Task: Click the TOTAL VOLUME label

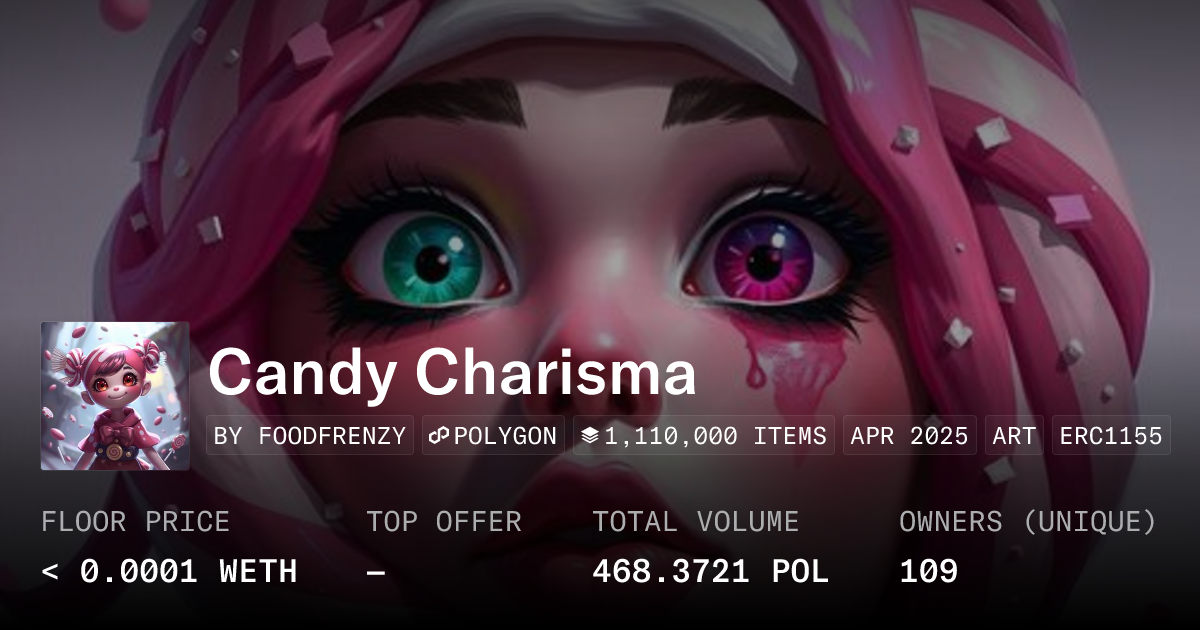Action: click(696, 522)
